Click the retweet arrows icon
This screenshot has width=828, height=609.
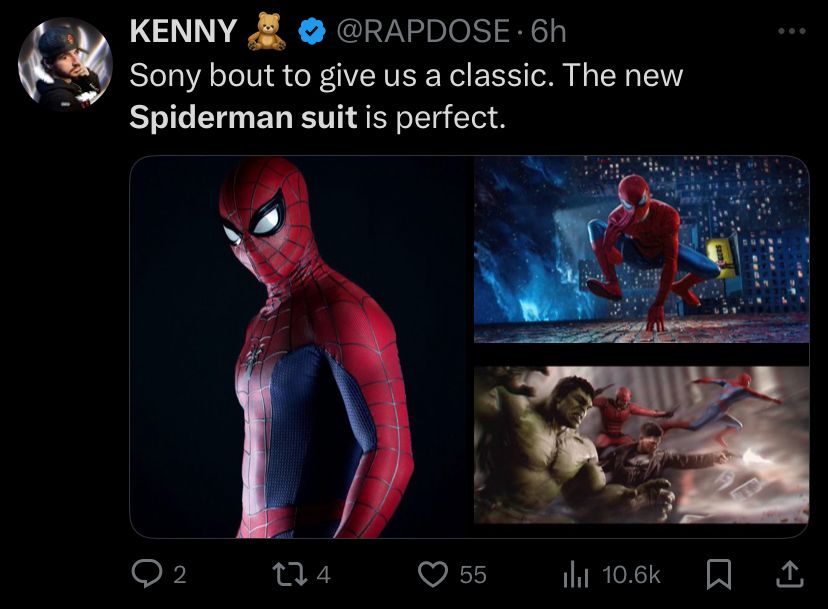click(291, 573)
